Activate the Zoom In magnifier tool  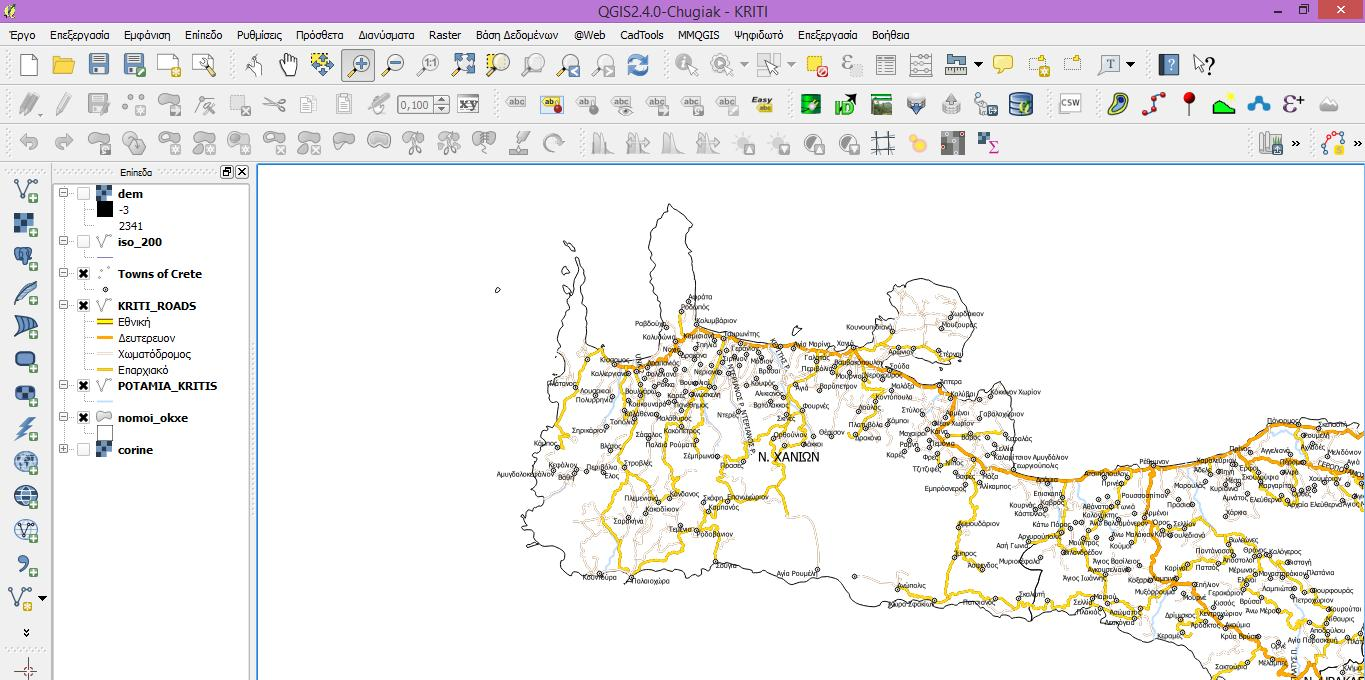(x=358, y=65)
